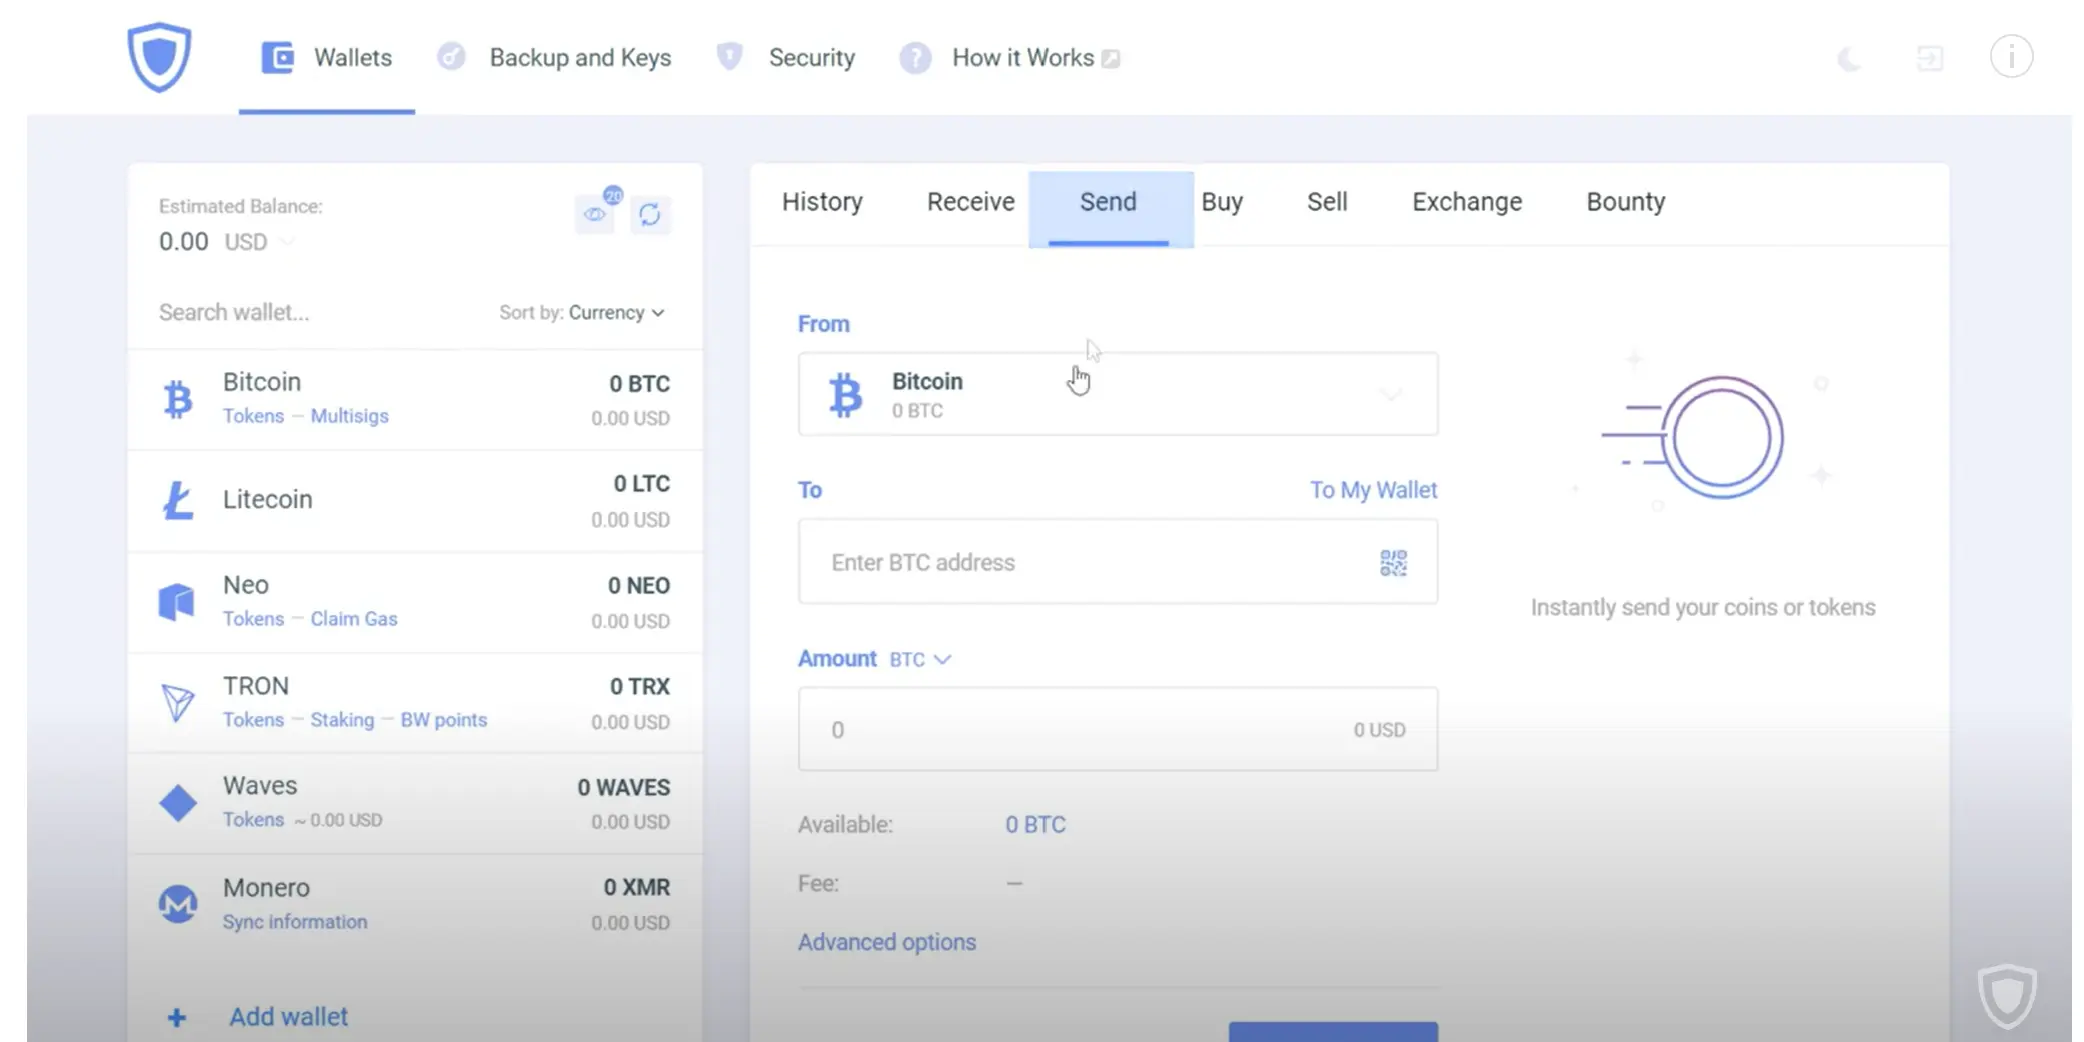Go to the Security section
The height and width of the screenshot is (1042, 2084).
pos(811,58)
